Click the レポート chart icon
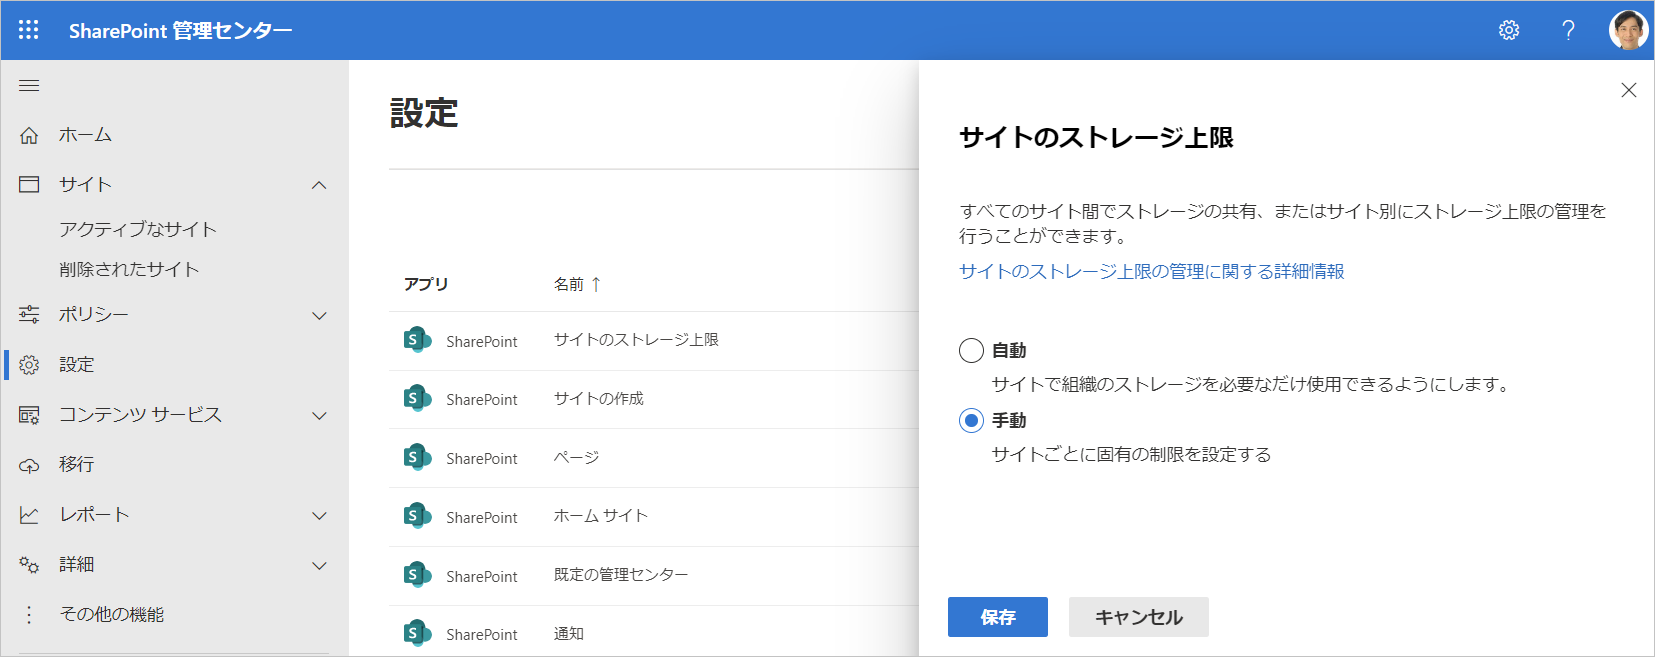The image size is (1655, 657). click(29, 515)
